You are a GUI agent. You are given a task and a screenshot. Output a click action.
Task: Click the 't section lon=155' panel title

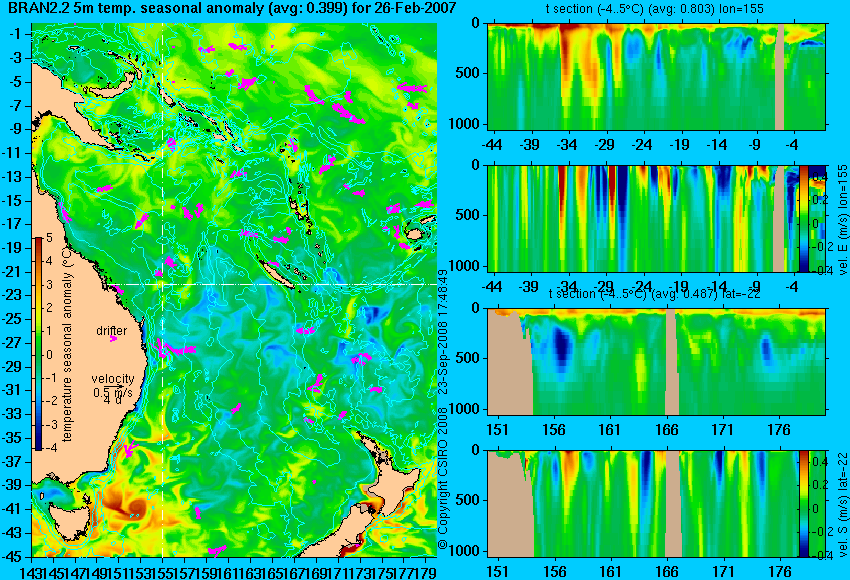pyautogui.click(x=655, y=9)
